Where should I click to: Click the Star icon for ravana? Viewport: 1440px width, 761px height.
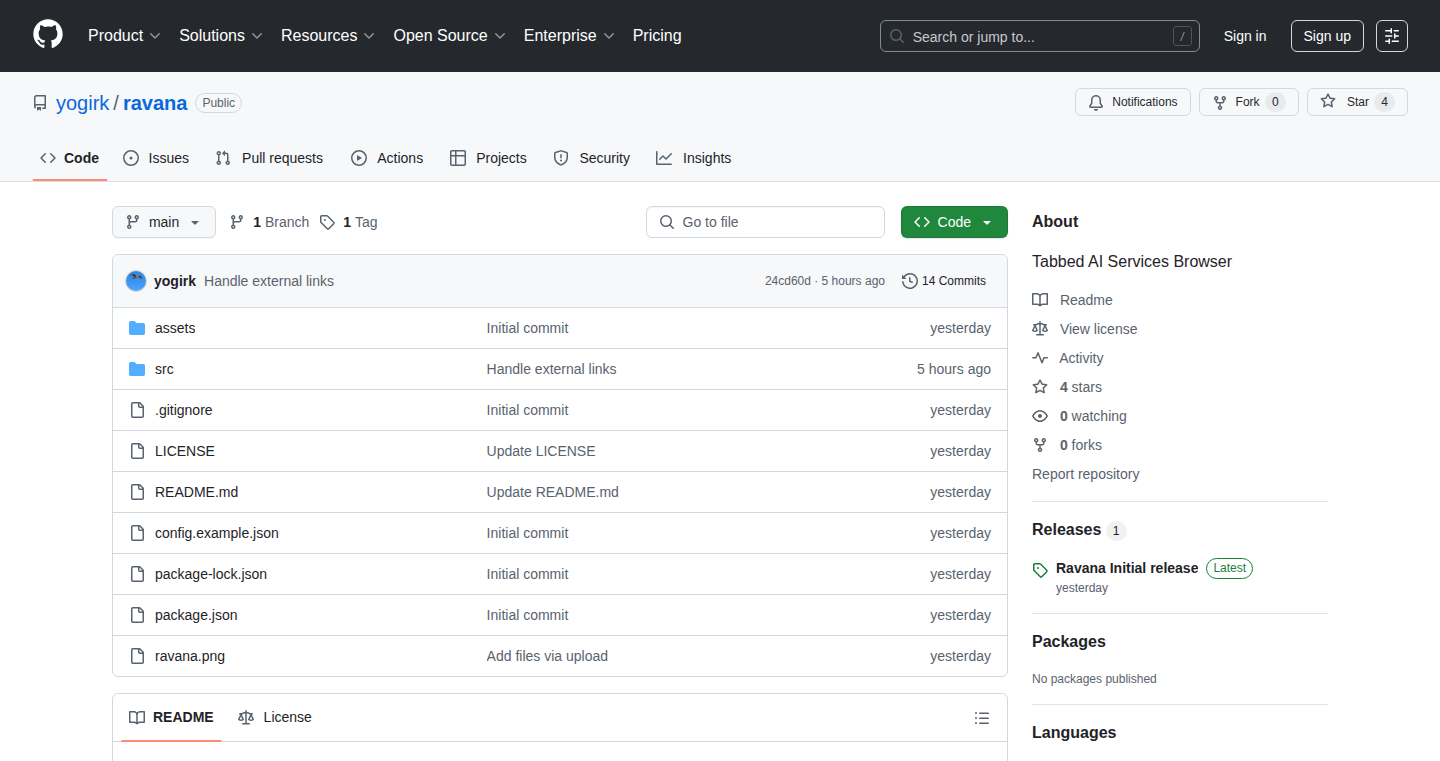[x=1328, y=102]
